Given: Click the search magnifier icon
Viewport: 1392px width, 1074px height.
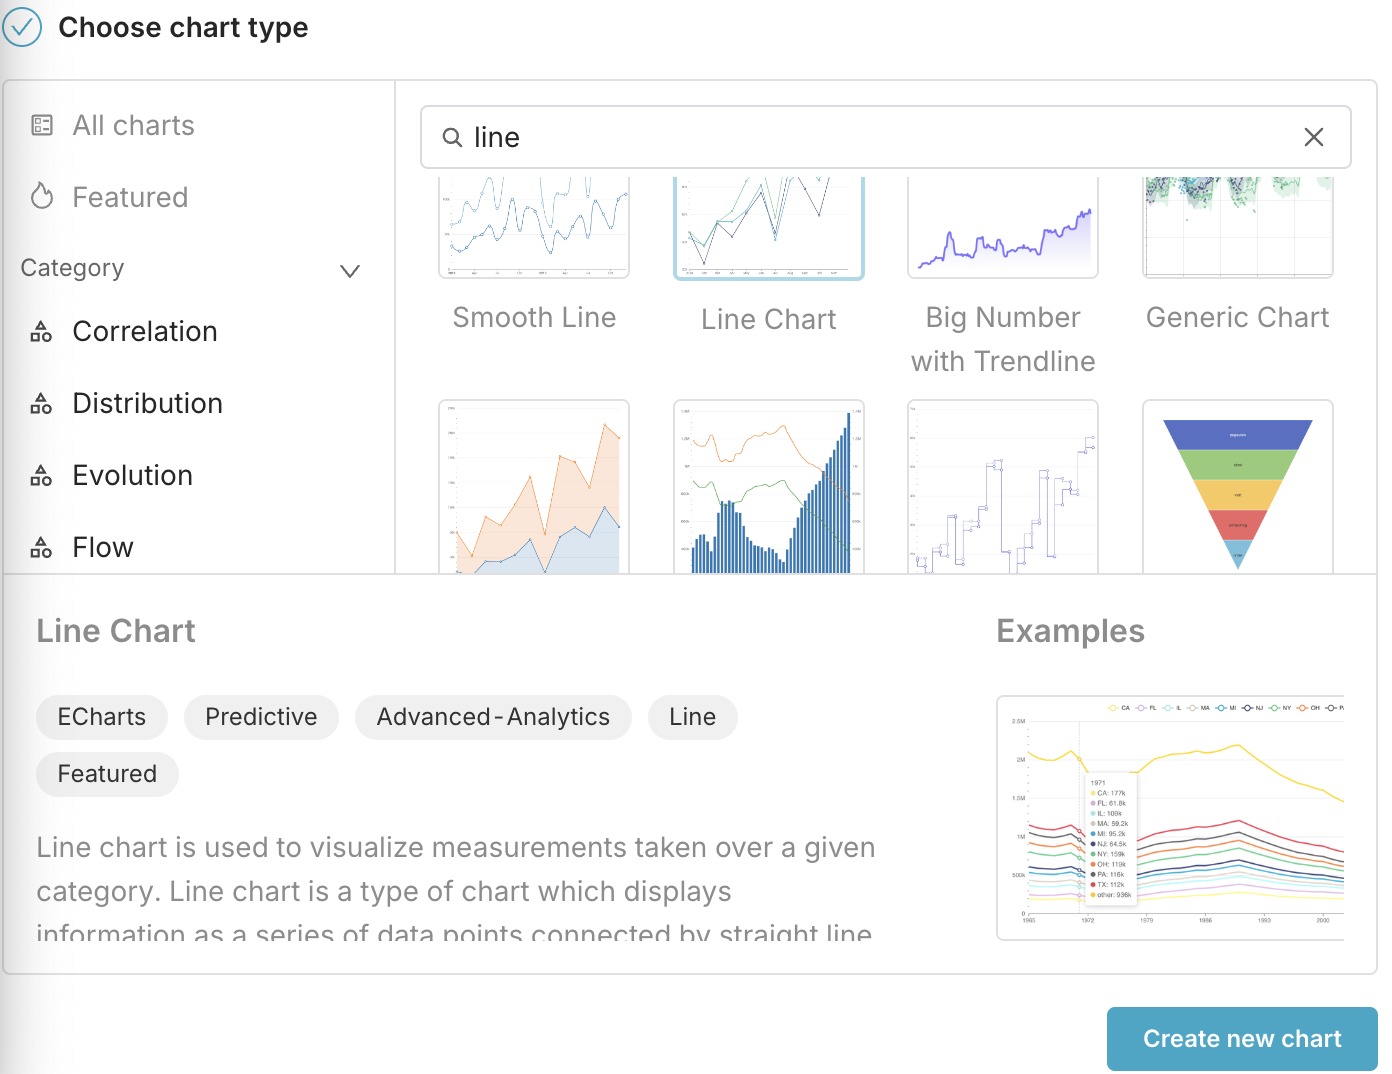Looking at the screenshot, I should click(x=452, y=137).
